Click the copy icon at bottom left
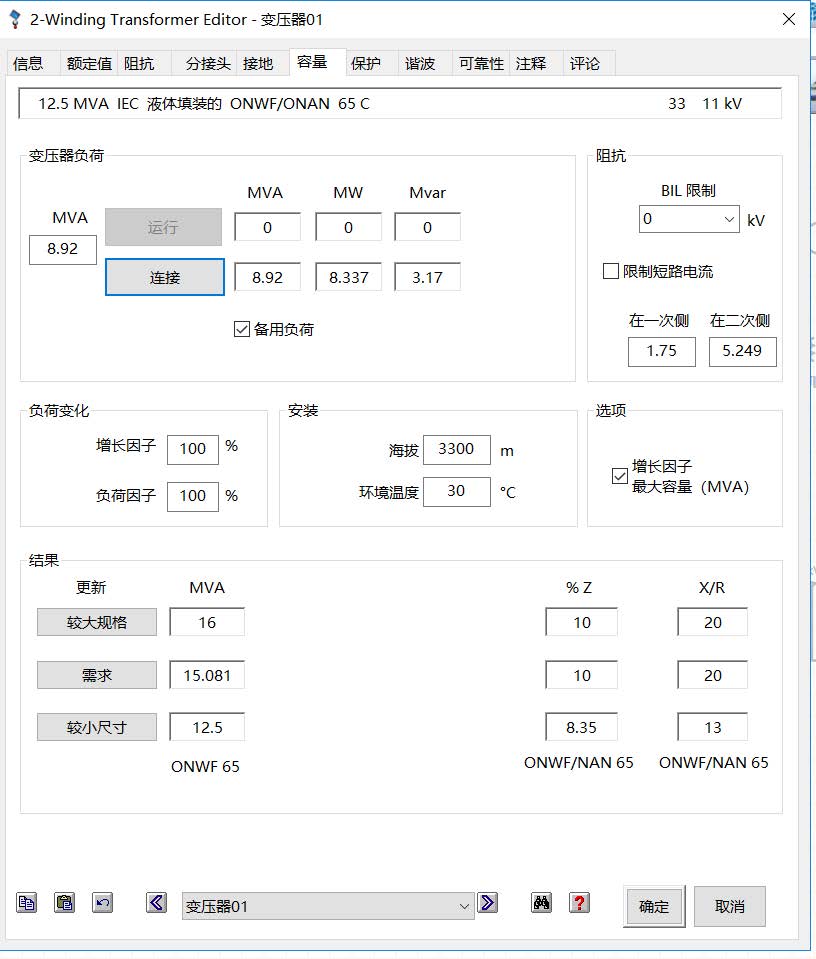This screenshot has width=816, height=959. [x=26, y=903]
